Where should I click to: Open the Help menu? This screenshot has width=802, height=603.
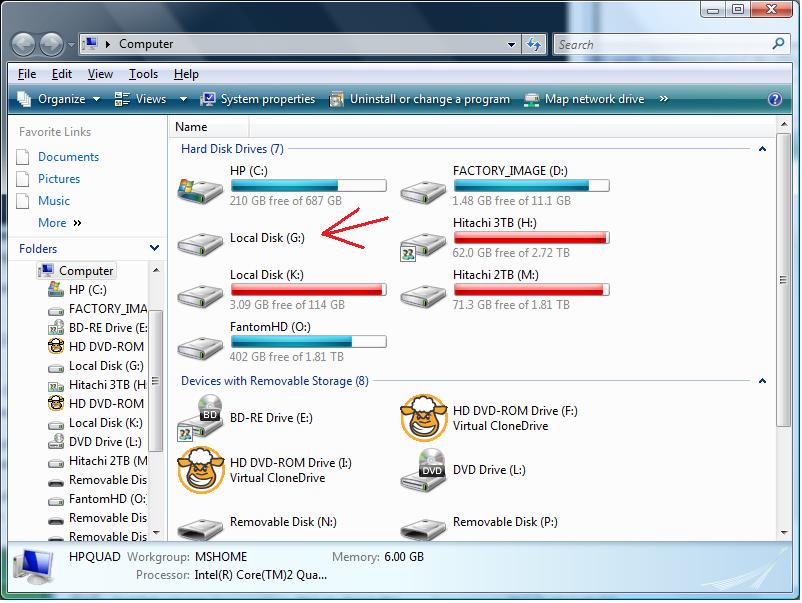click(186, 74)
